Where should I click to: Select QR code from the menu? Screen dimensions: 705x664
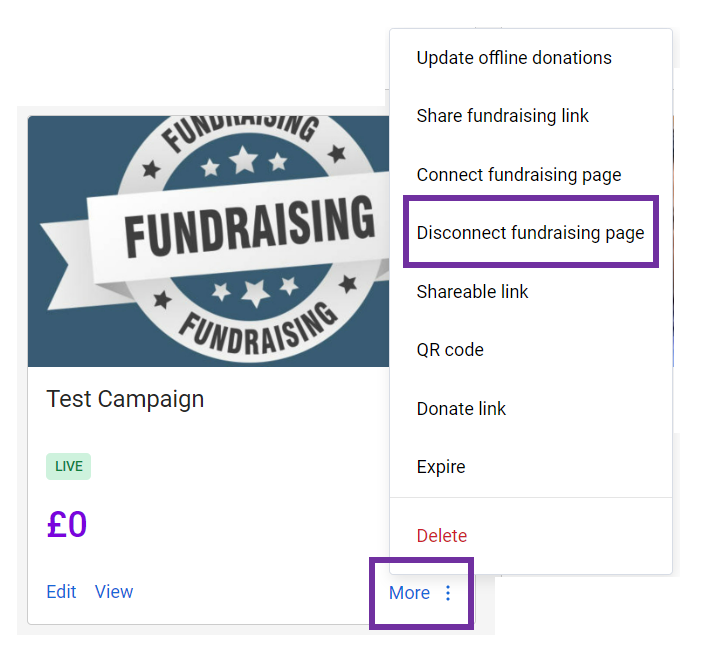pyautogui.click(x=450, y=350)
